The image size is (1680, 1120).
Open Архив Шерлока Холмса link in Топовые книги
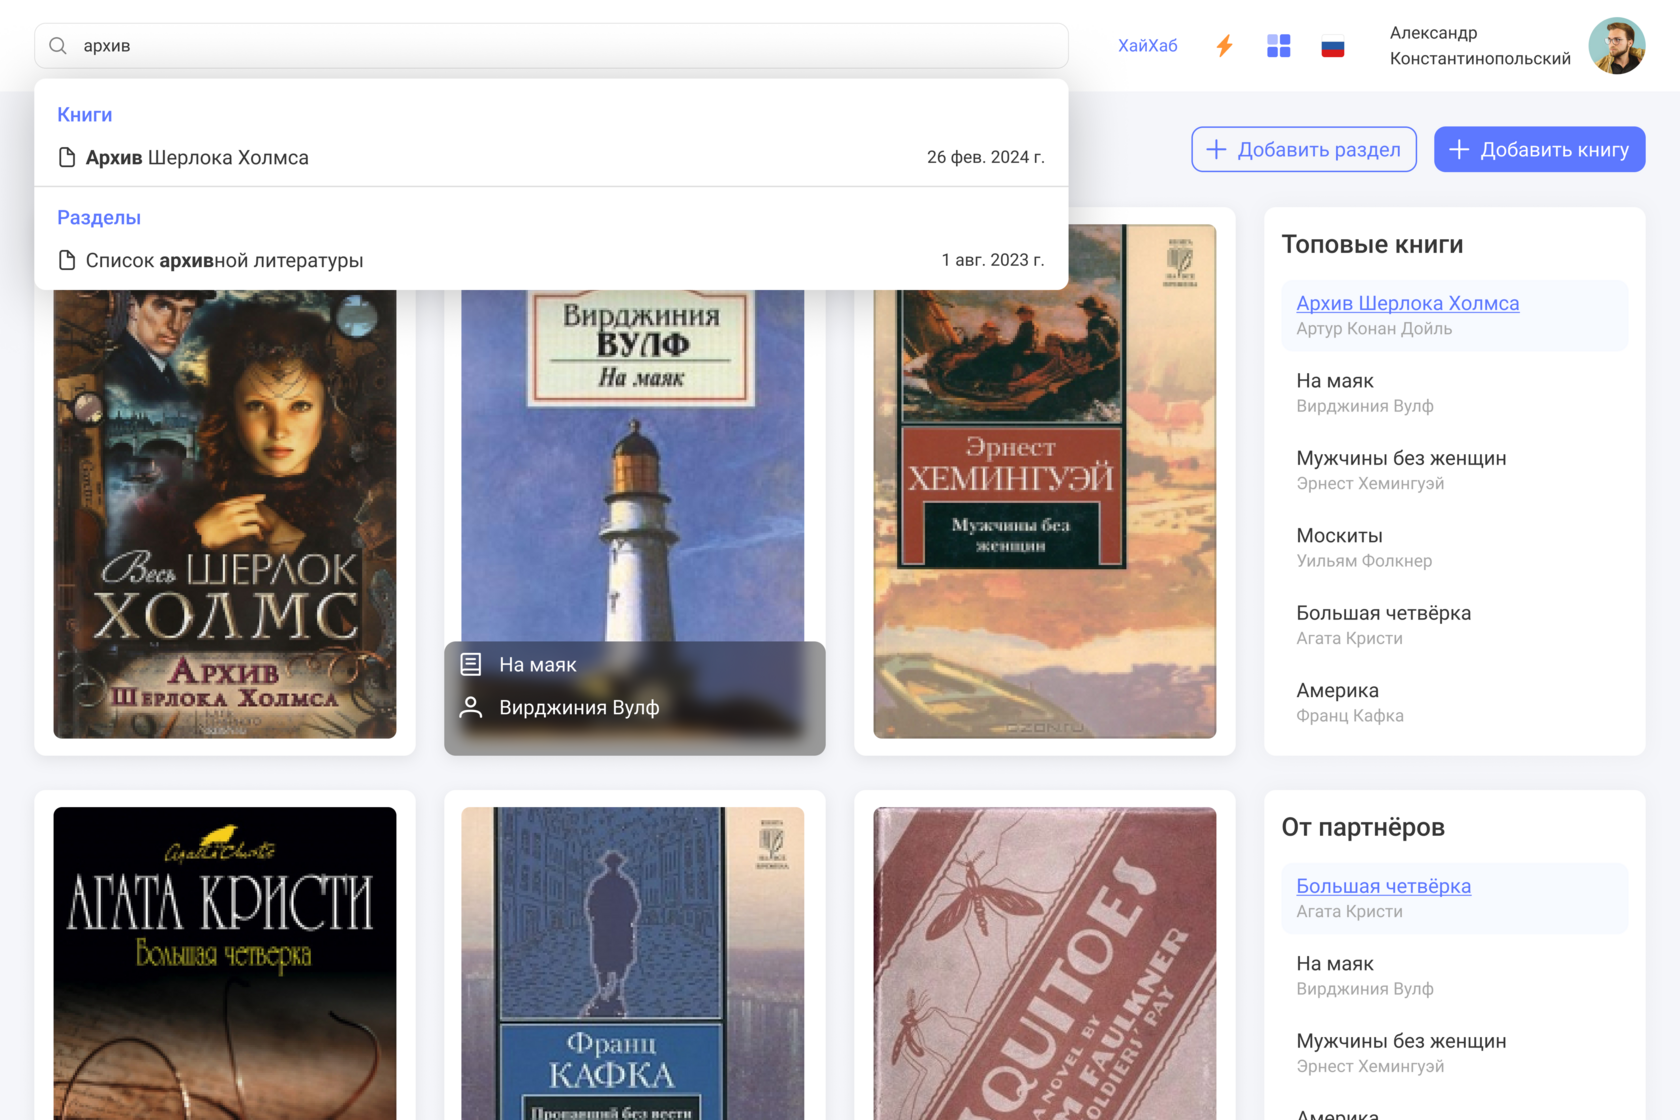click(x=1407, y=303)
